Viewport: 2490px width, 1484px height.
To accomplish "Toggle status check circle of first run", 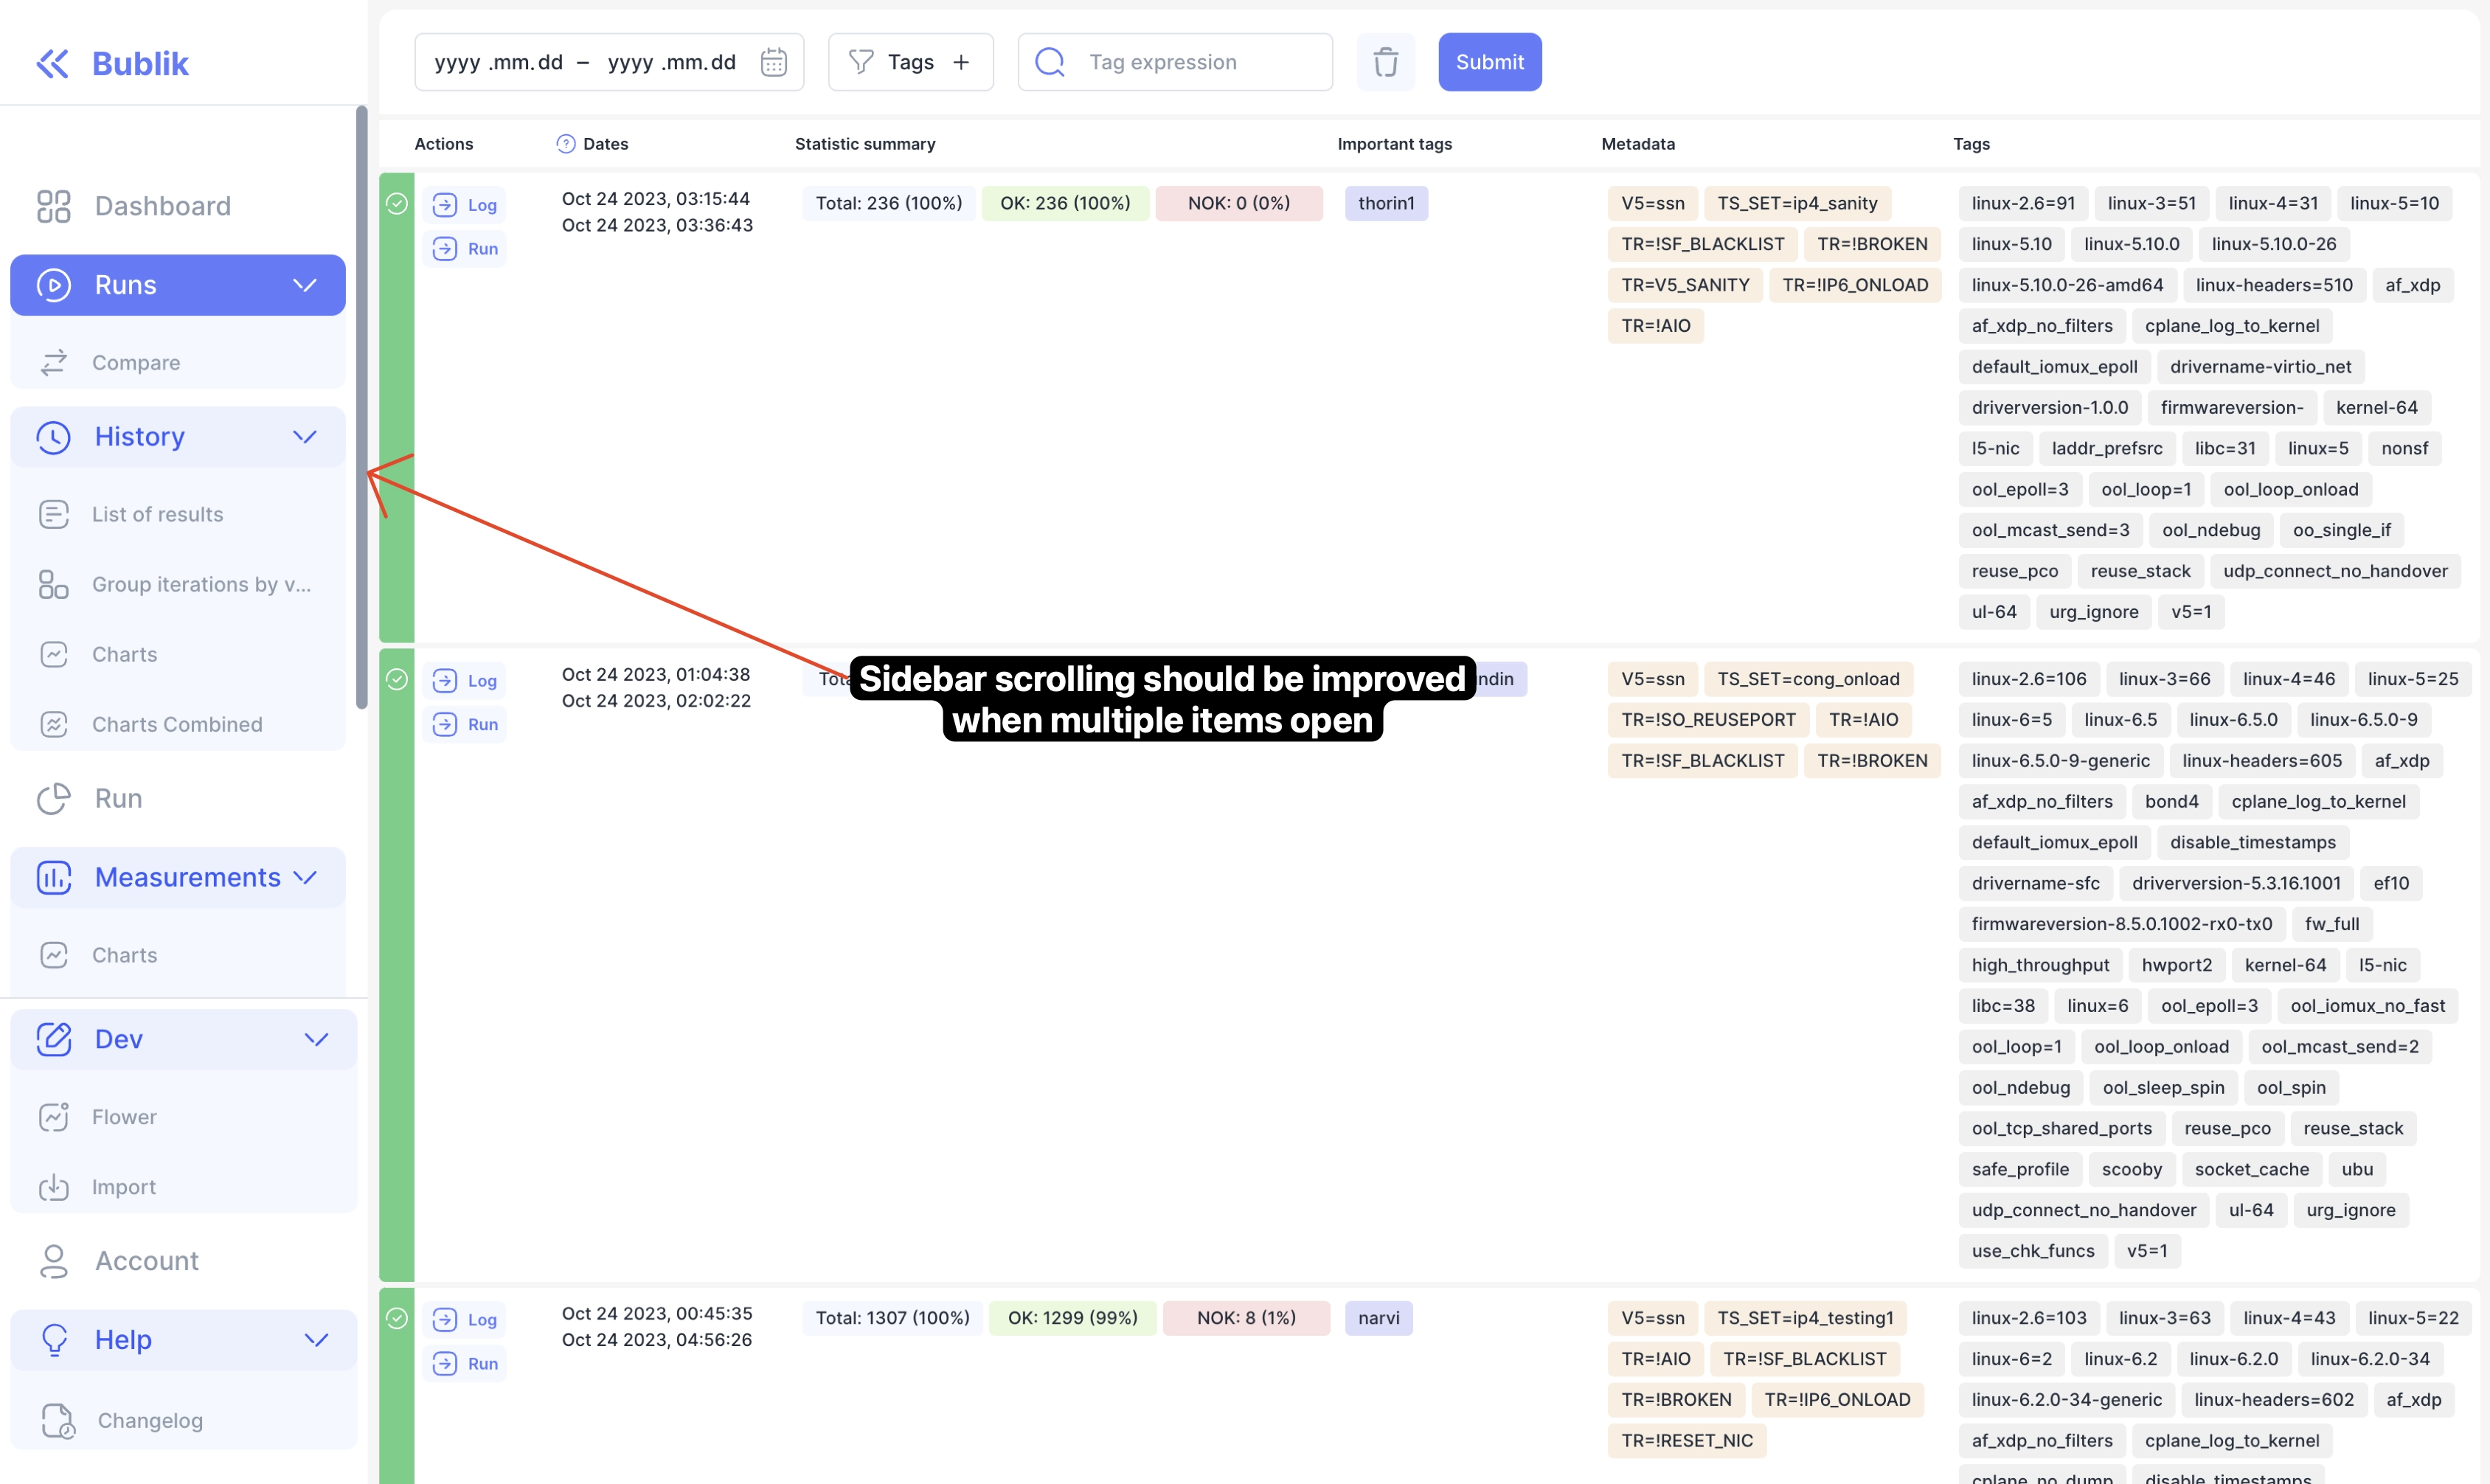I will click(397, 204).
